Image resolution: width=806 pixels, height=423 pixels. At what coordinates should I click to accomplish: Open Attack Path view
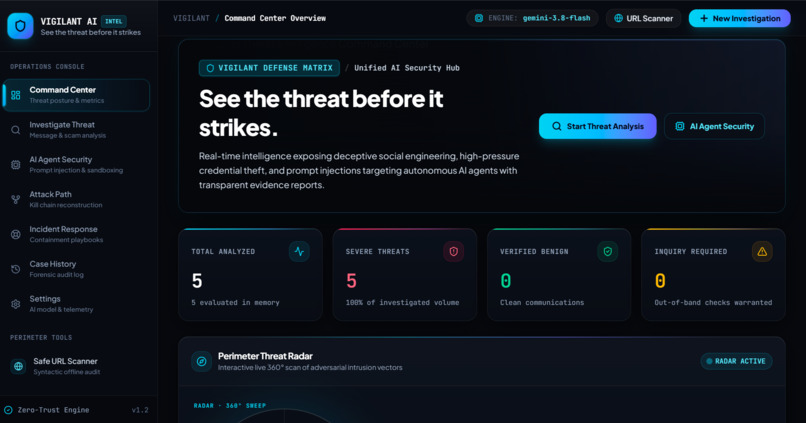[76, 199]
